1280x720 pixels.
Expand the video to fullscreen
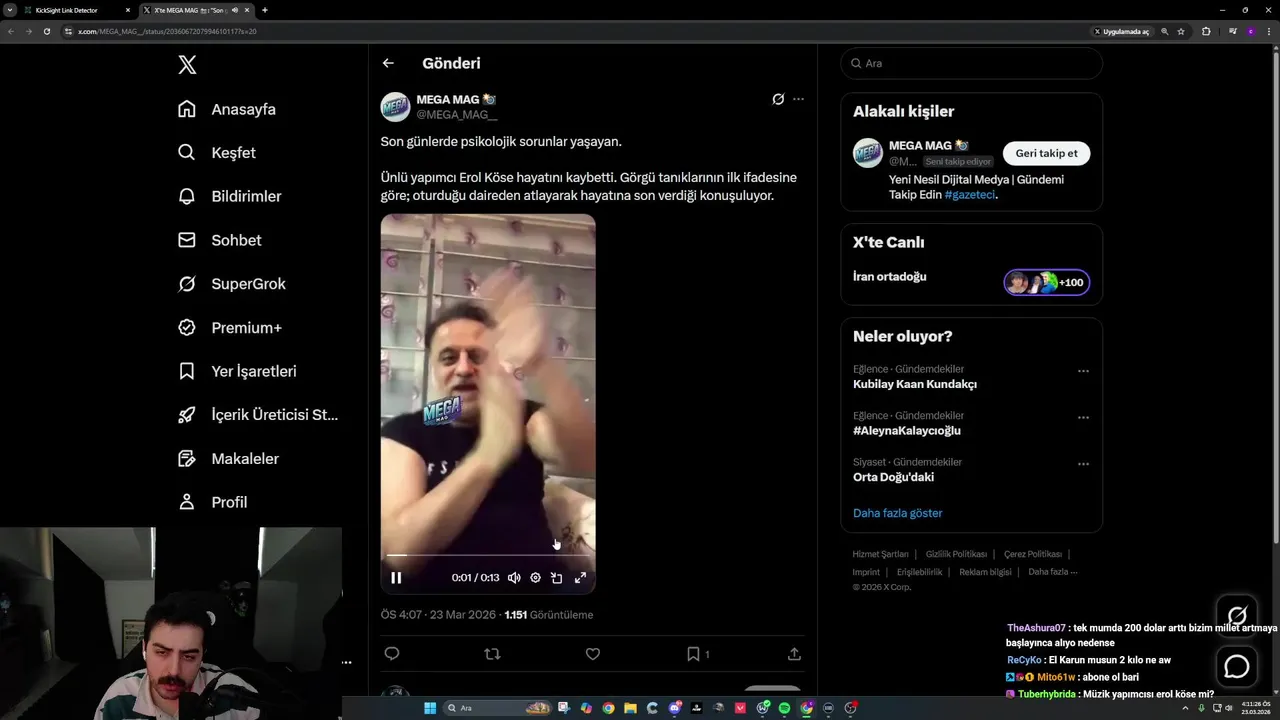580,578
